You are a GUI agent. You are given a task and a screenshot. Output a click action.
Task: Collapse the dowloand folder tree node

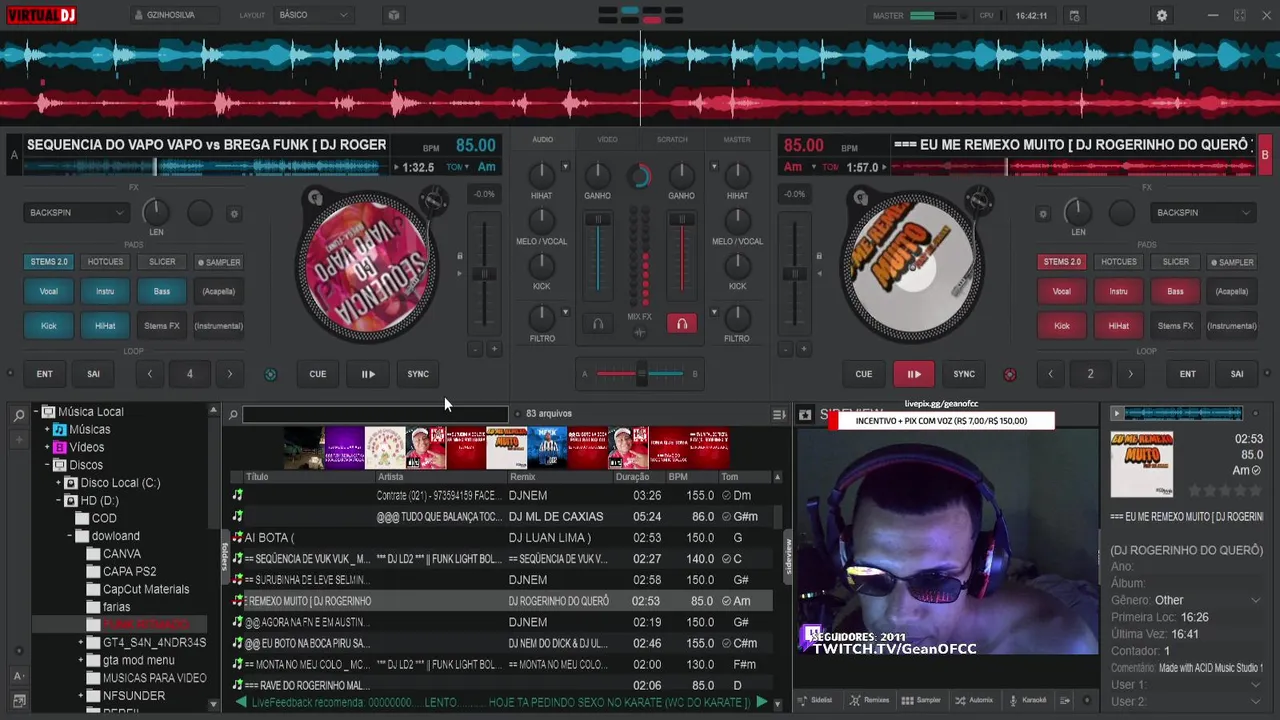click(x=70, y=536)
